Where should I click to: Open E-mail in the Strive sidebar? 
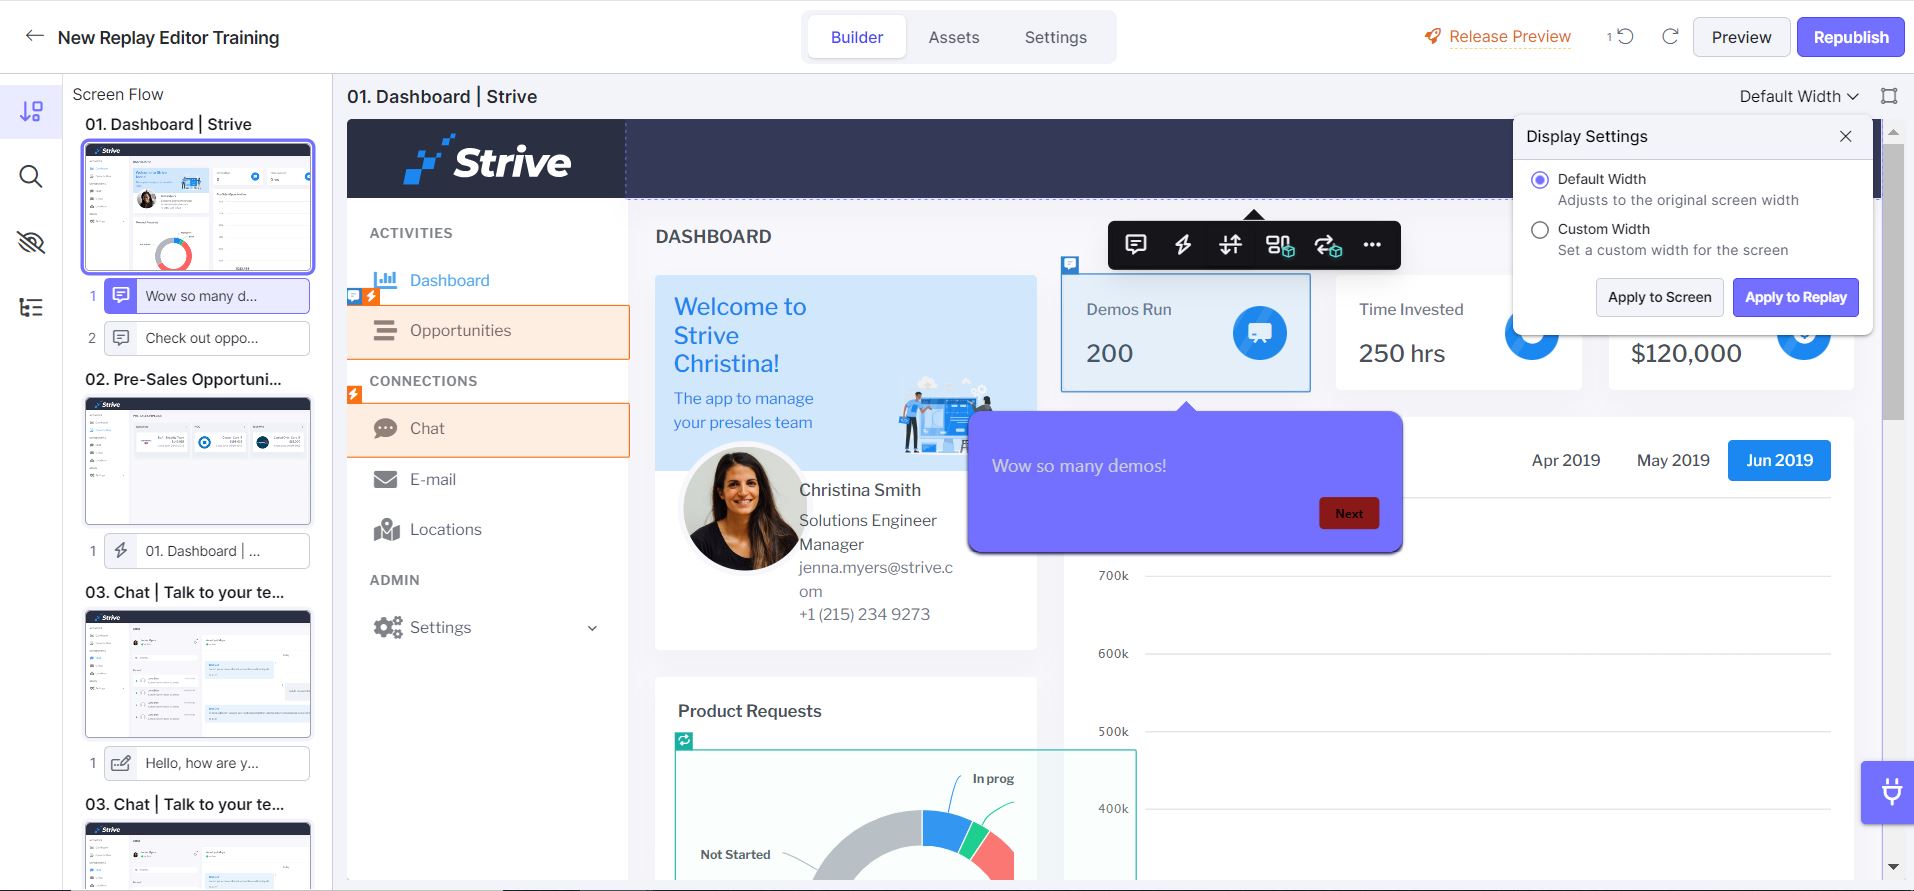click(433, 480)
